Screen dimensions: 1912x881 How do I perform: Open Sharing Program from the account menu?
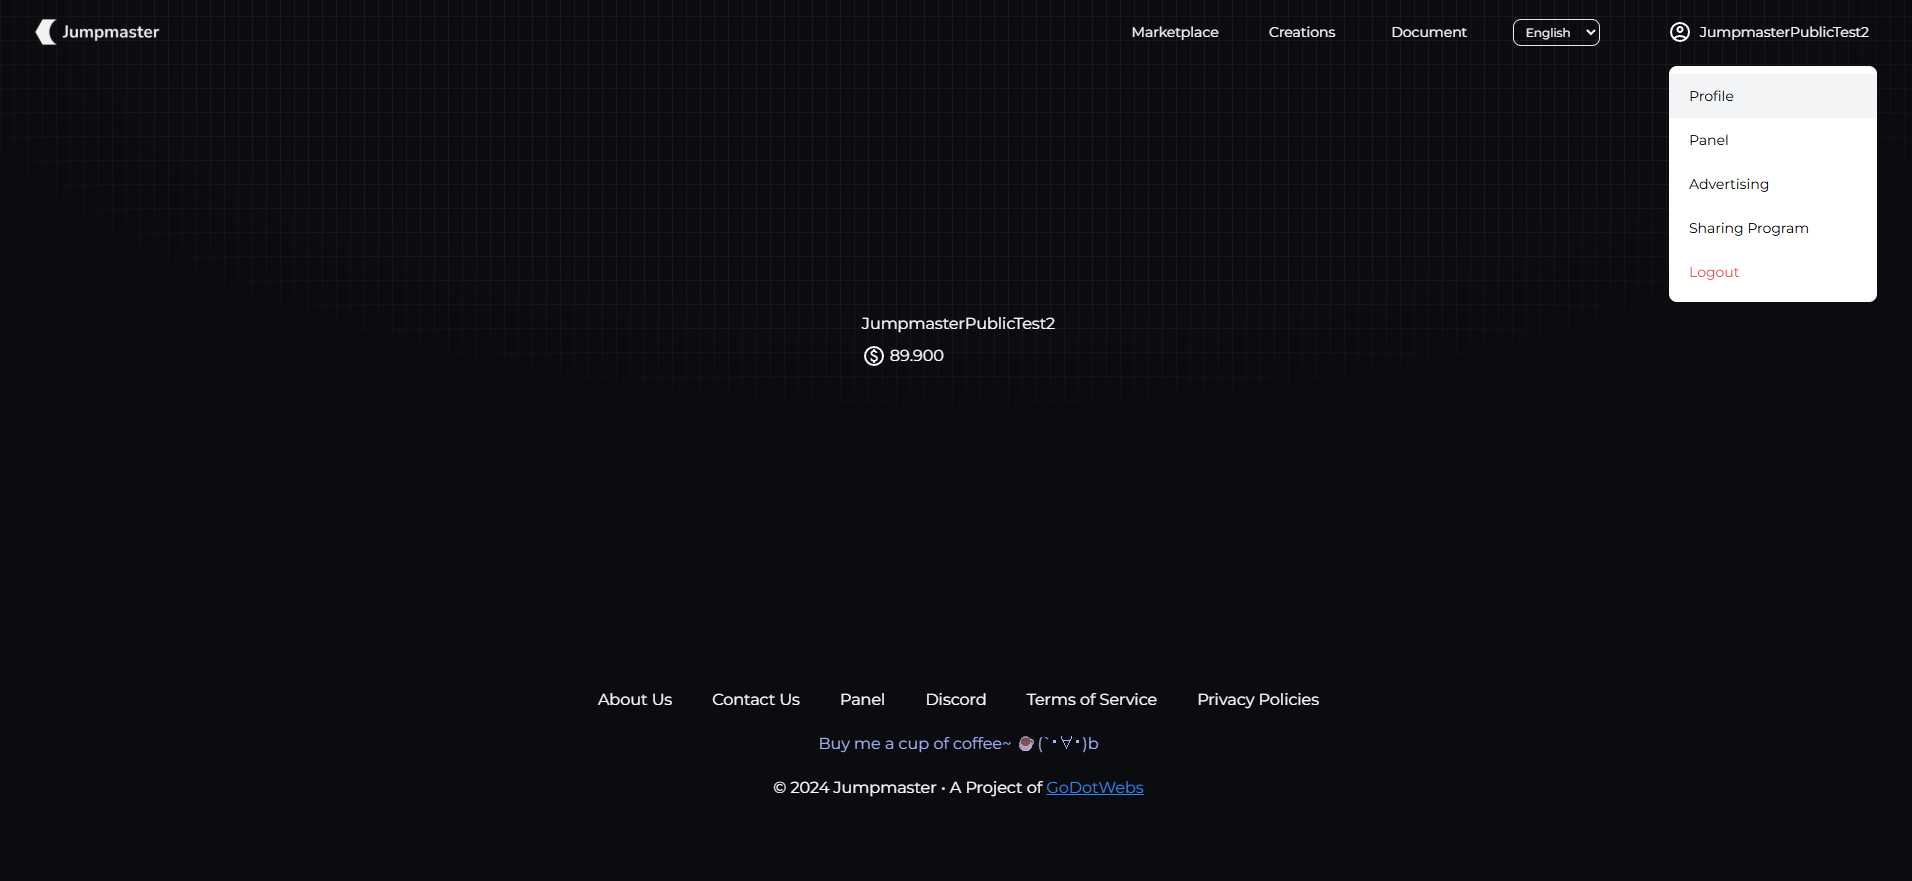click(1748, 228)
